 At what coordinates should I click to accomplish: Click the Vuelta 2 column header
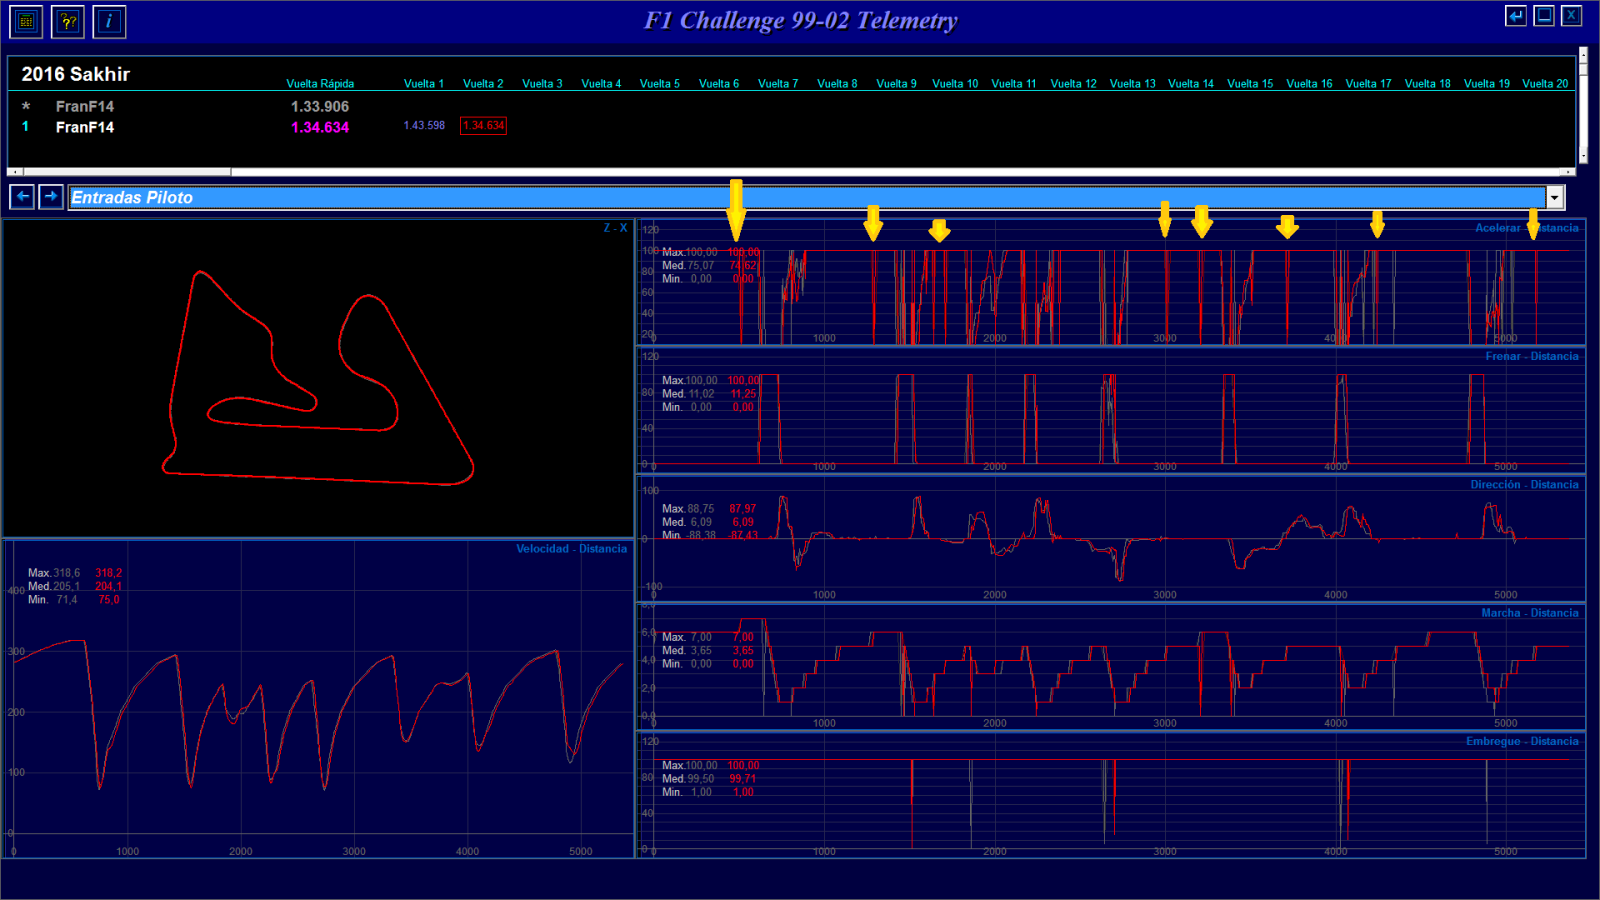(x=483, y=84)
